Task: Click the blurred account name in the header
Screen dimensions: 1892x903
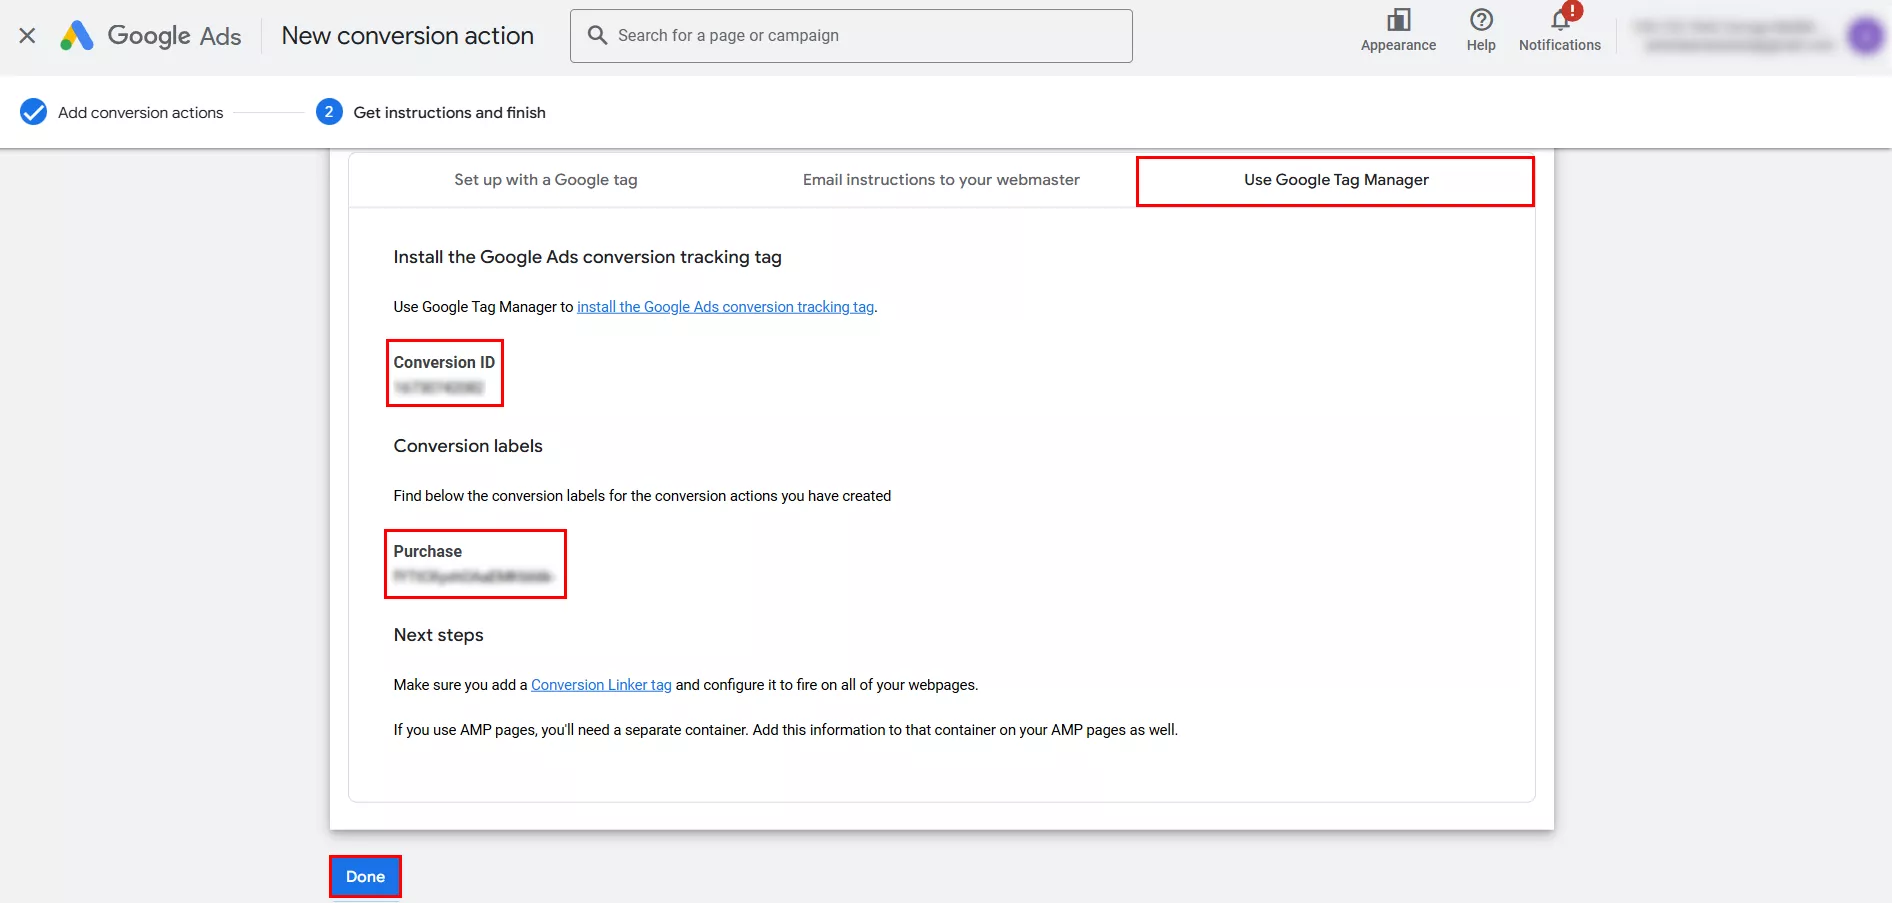Action: point(1735,36)
